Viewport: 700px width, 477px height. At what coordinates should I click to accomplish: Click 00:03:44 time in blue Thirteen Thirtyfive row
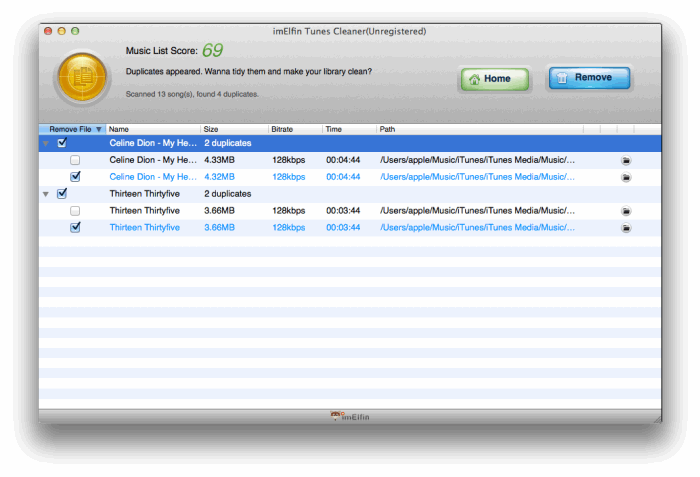click(x=343, y=227)
